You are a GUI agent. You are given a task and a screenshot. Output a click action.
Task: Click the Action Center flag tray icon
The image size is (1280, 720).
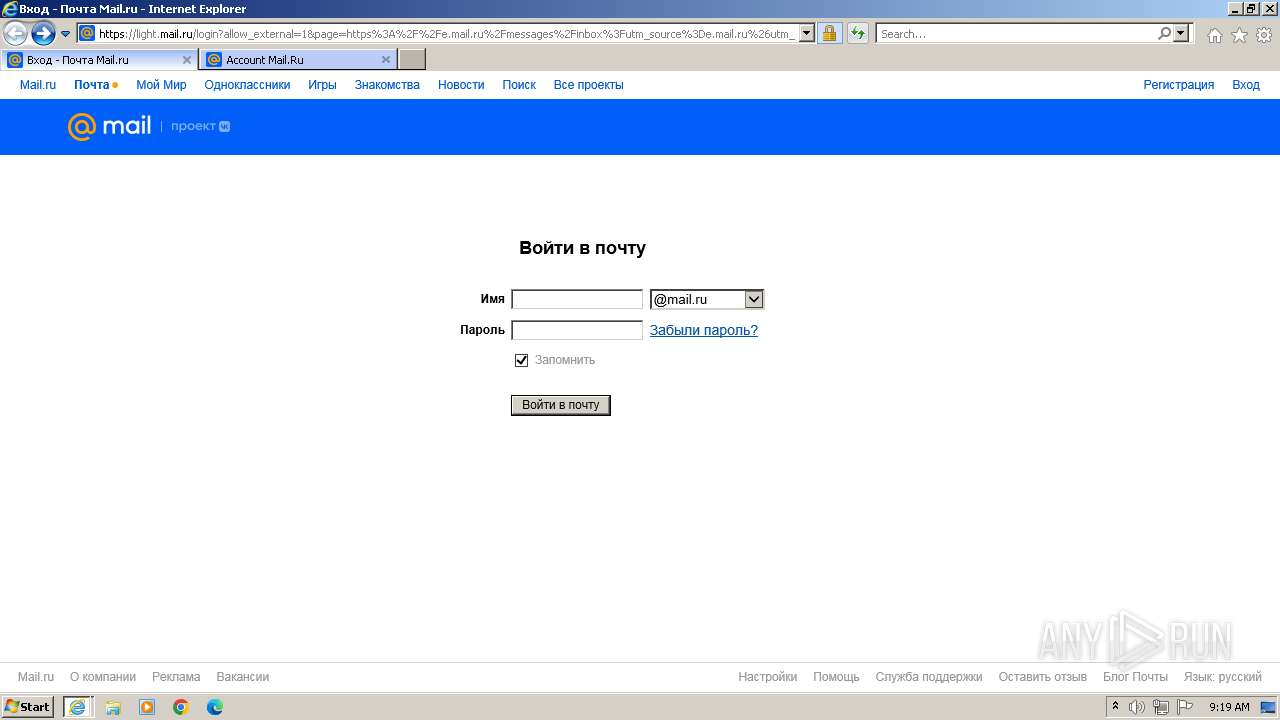(x=1185, y=707)
